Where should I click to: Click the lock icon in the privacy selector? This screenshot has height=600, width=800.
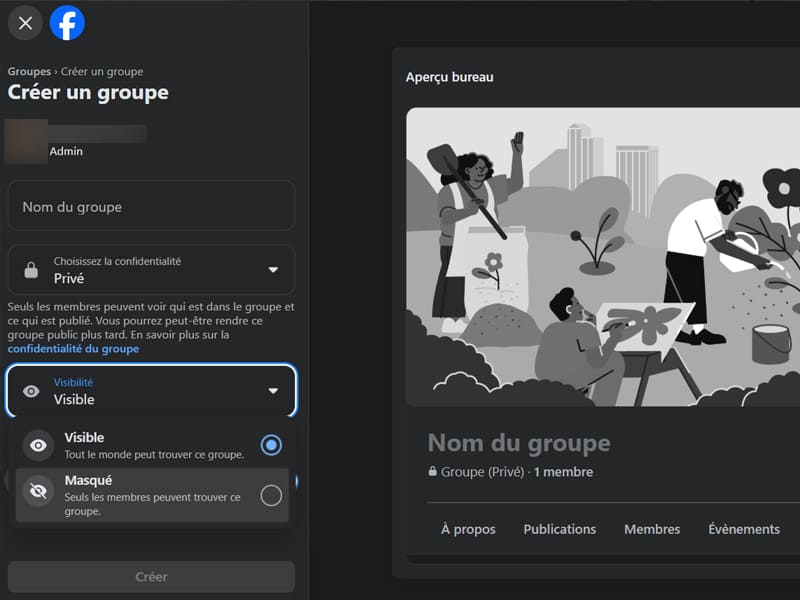pyautogui.click(x=31, y=270)
